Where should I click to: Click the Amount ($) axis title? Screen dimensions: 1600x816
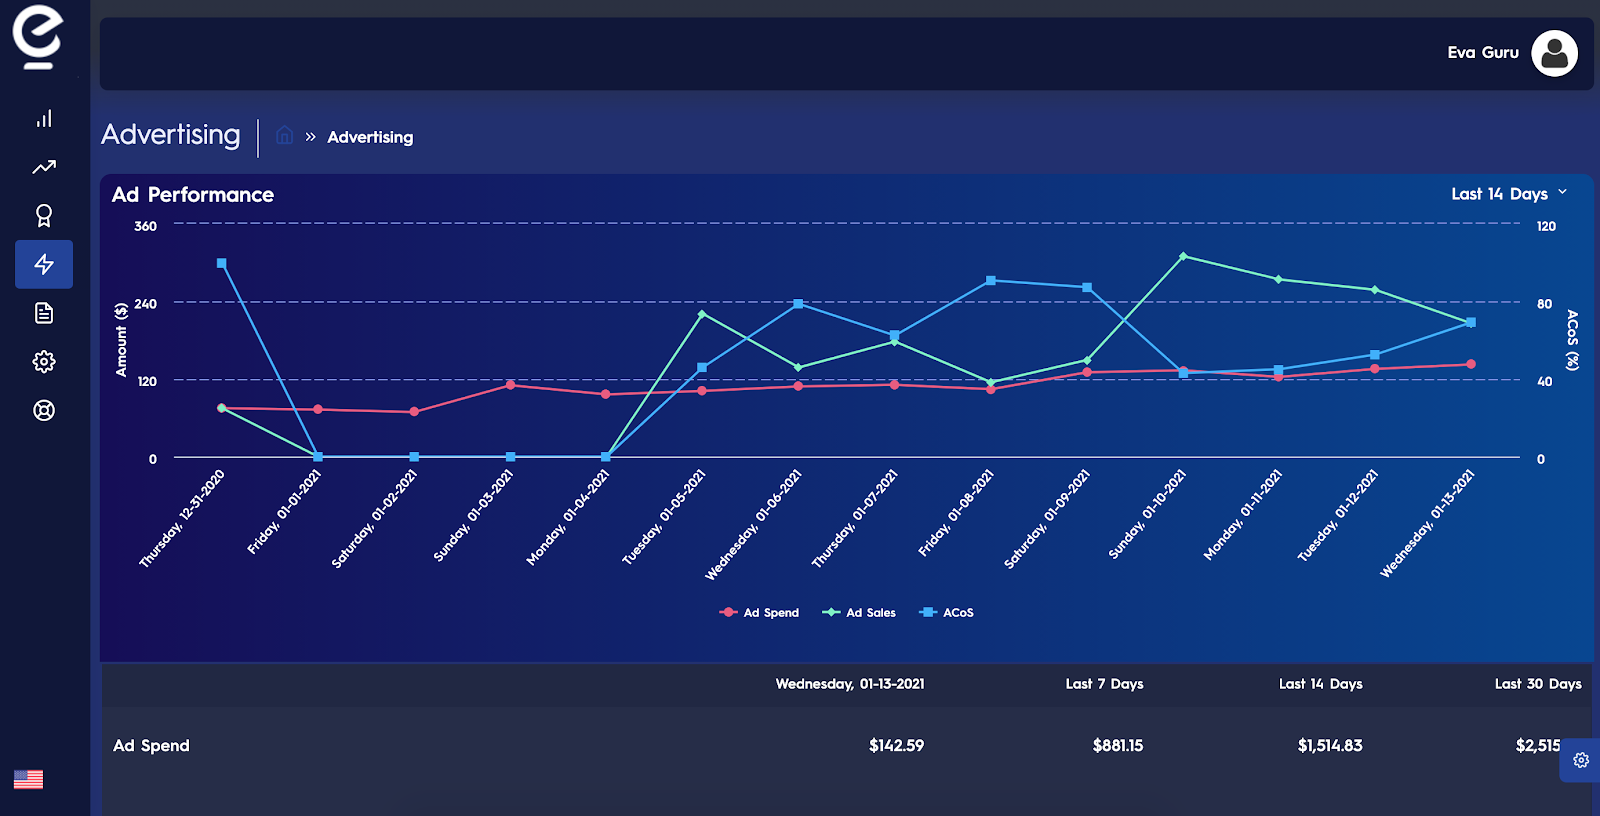(x=122, y=340)
